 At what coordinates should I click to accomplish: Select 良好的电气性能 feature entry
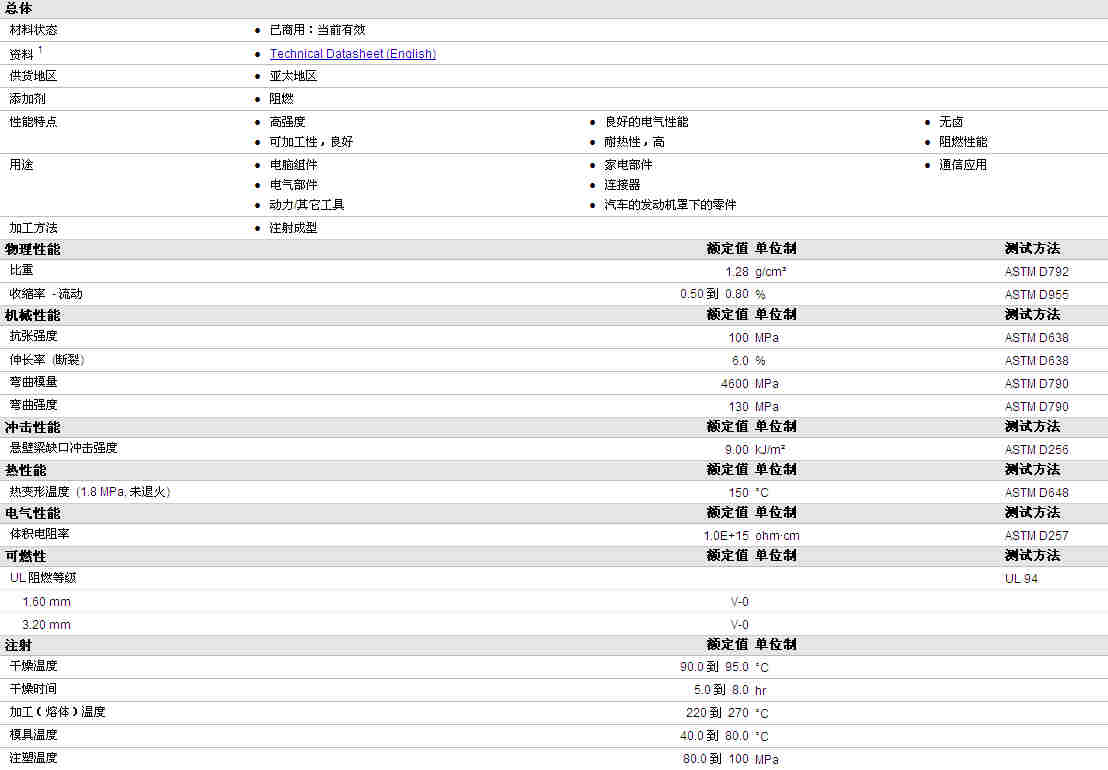646,122
